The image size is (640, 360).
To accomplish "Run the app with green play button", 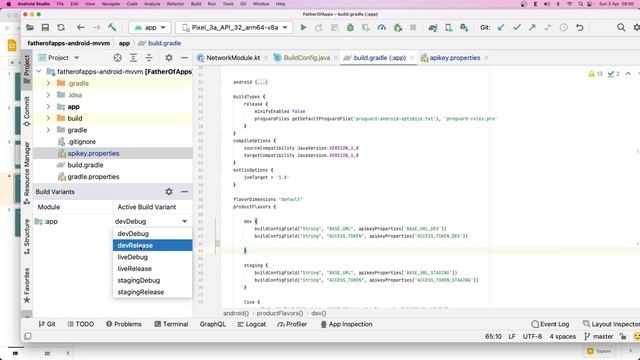I will (x=303, y=27).
